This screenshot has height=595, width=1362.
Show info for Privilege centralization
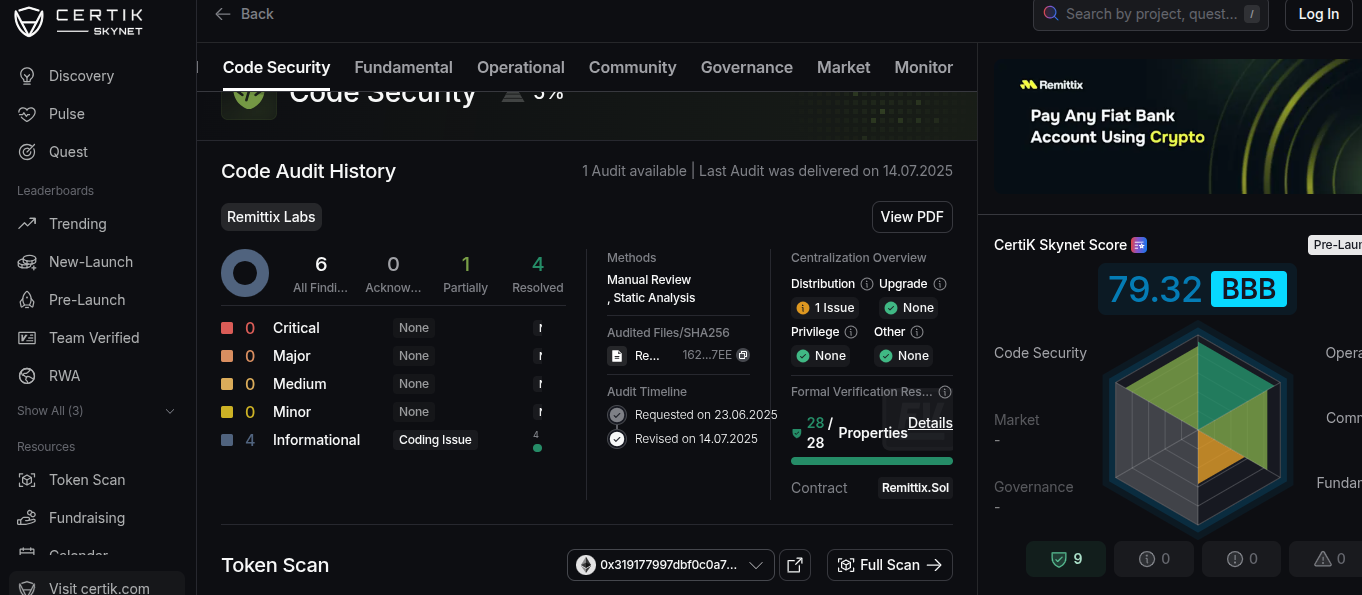coord(851,332)
